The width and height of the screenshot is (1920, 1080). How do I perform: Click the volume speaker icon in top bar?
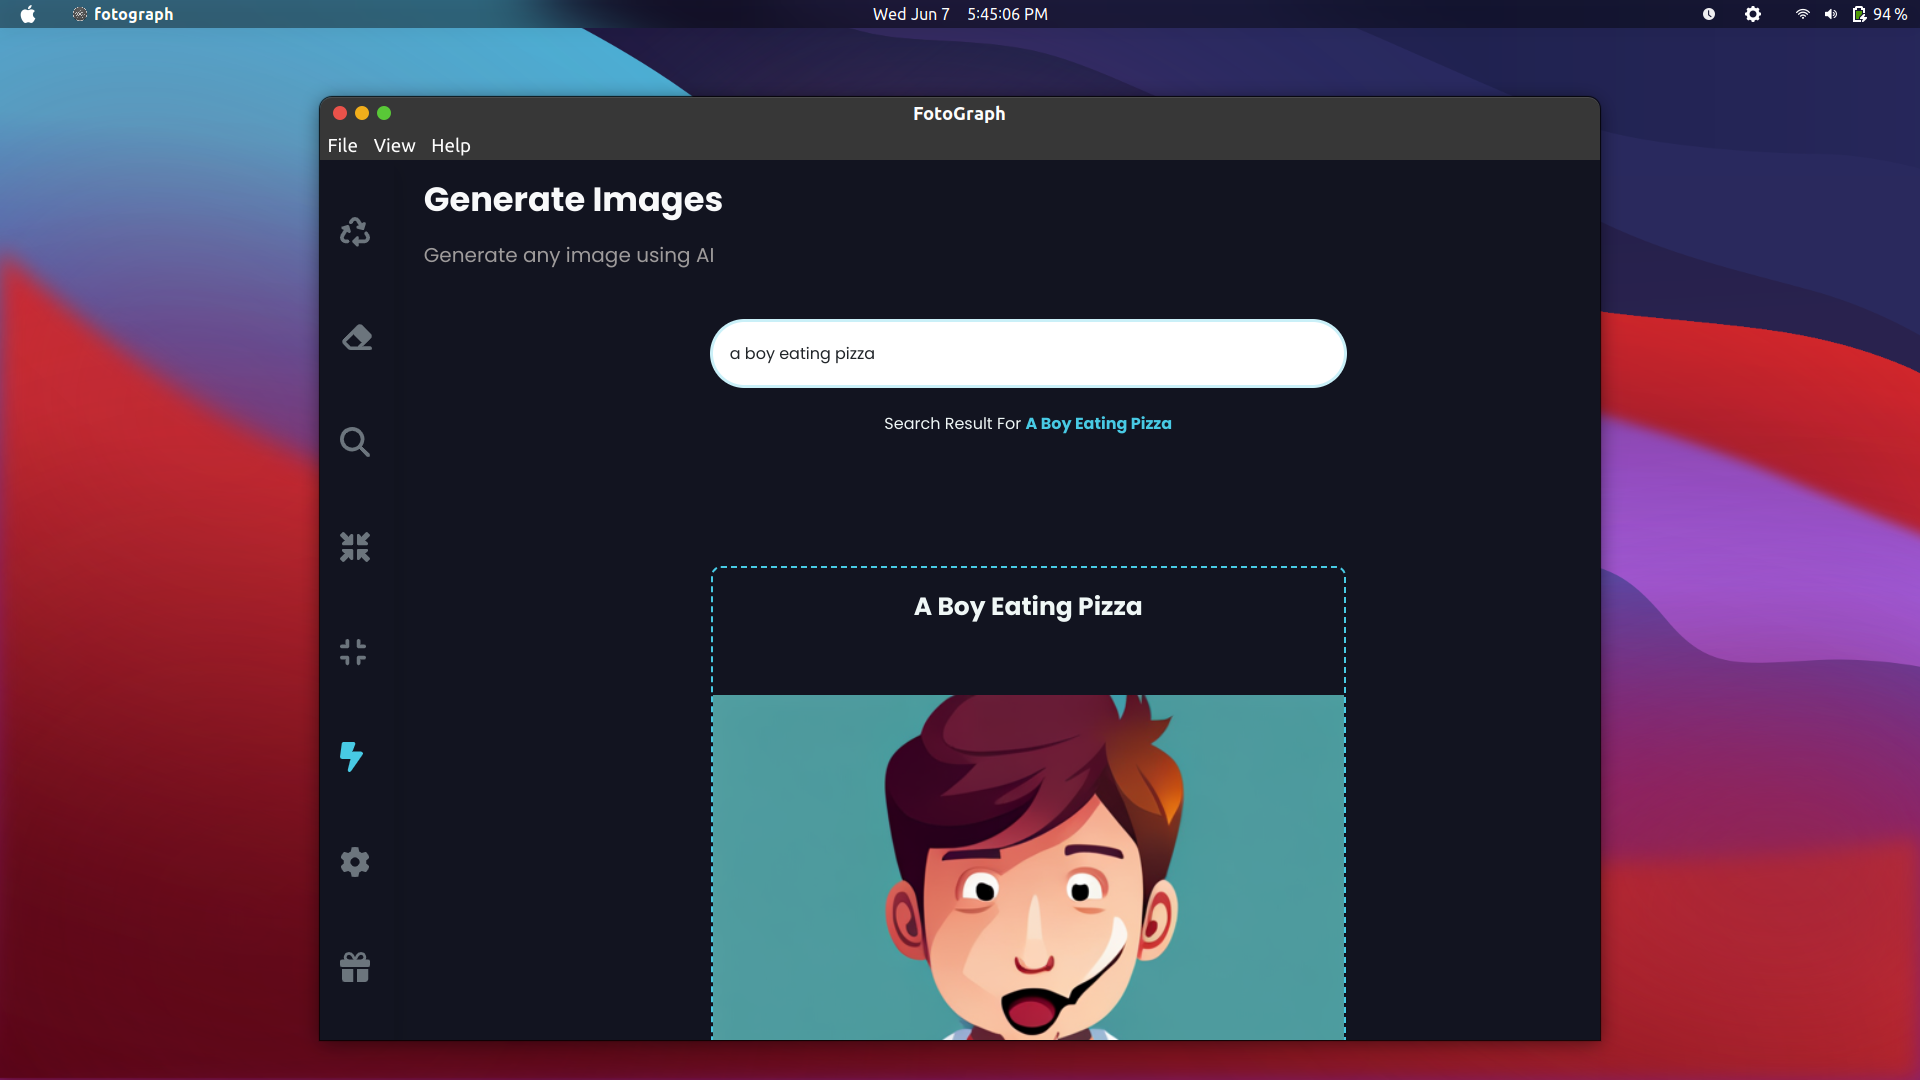coord(1830,14)
